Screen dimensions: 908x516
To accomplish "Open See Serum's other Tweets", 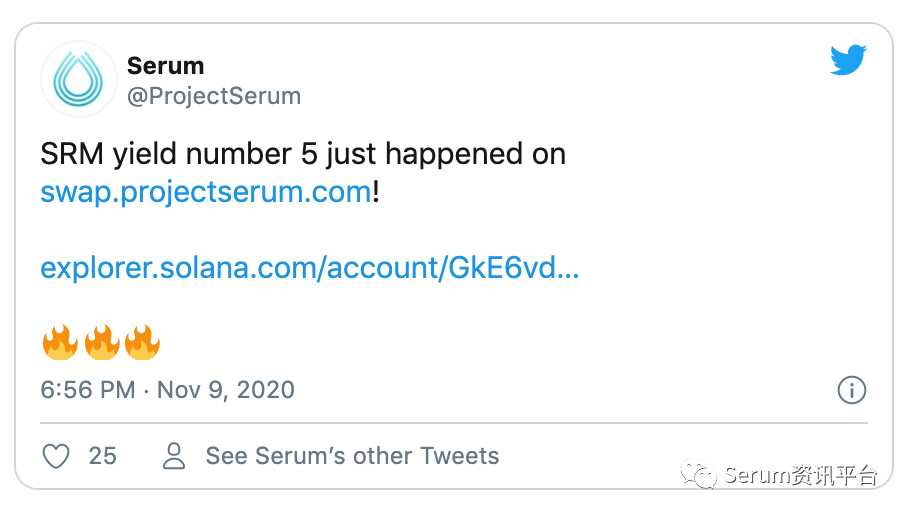I will pyautogui.click(x=352, y=456).
